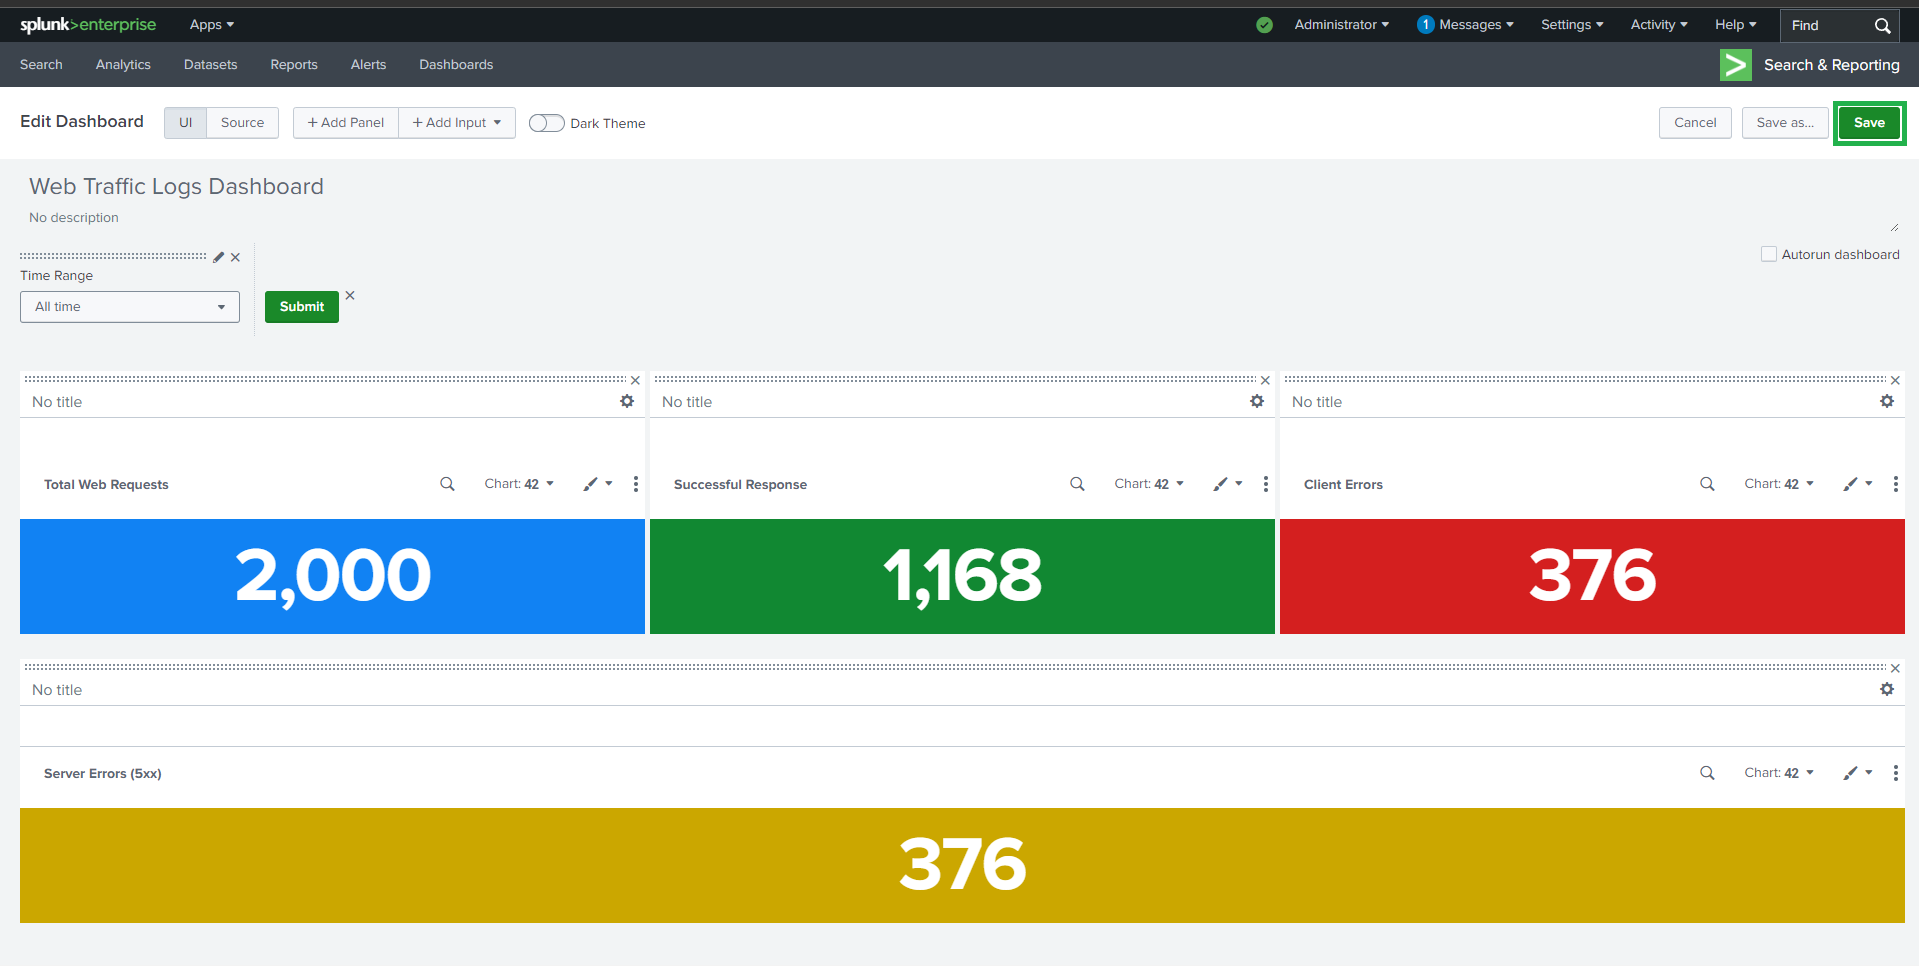The height and width of the screenshot is (966, 1919).
Task: Delete the Total Web Requests panel
Action: tap(635, 380)
